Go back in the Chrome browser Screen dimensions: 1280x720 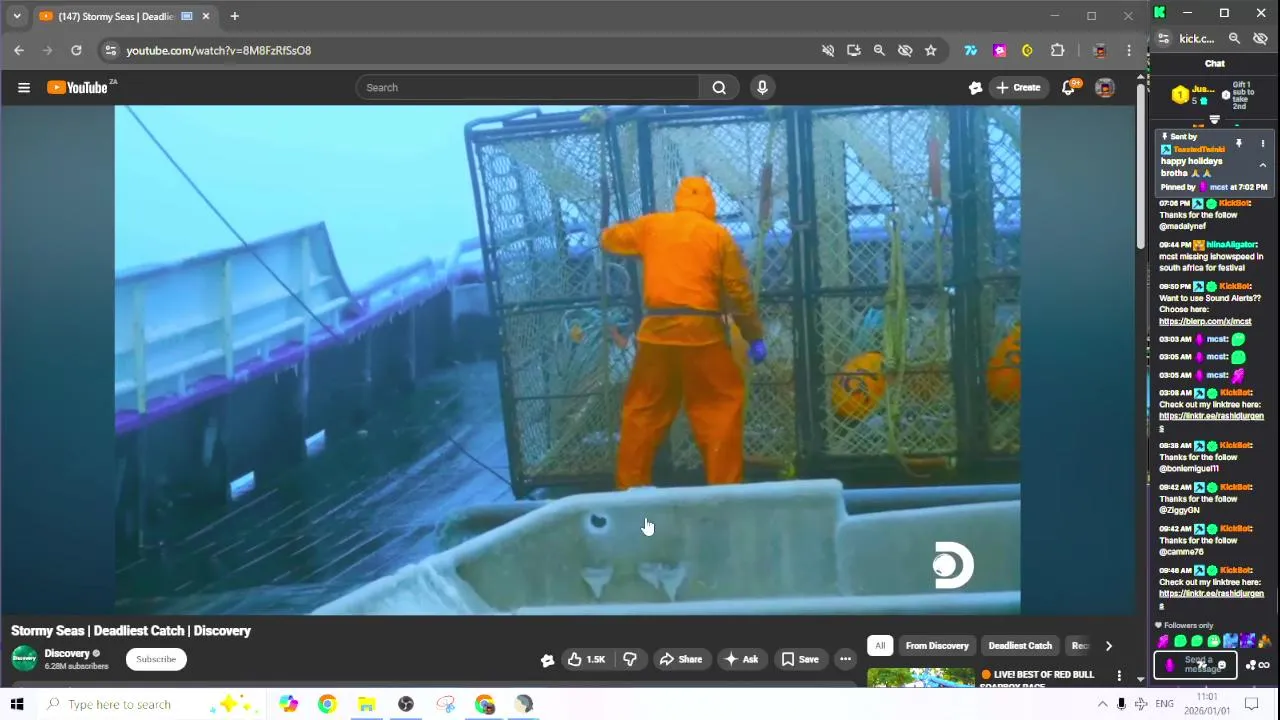click(x=19, y=50)
